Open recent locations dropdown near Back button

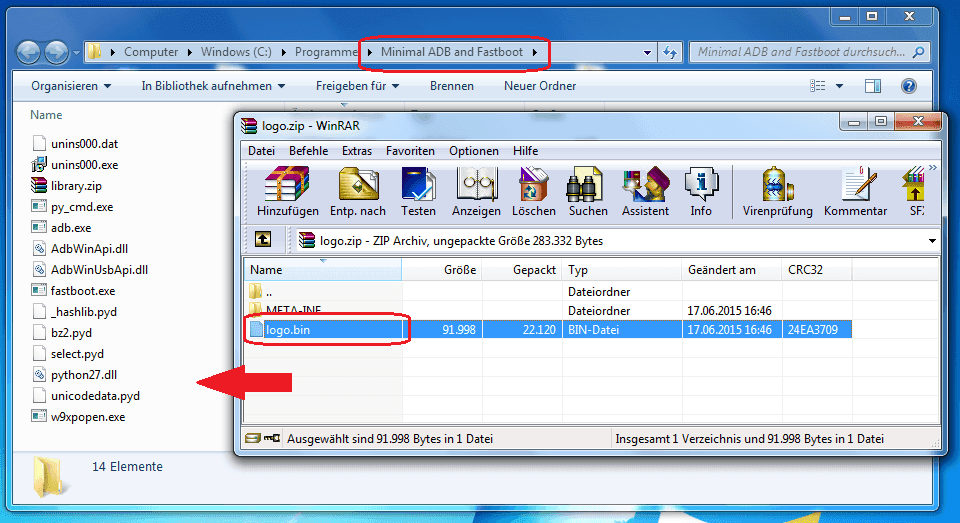[77, 53]
